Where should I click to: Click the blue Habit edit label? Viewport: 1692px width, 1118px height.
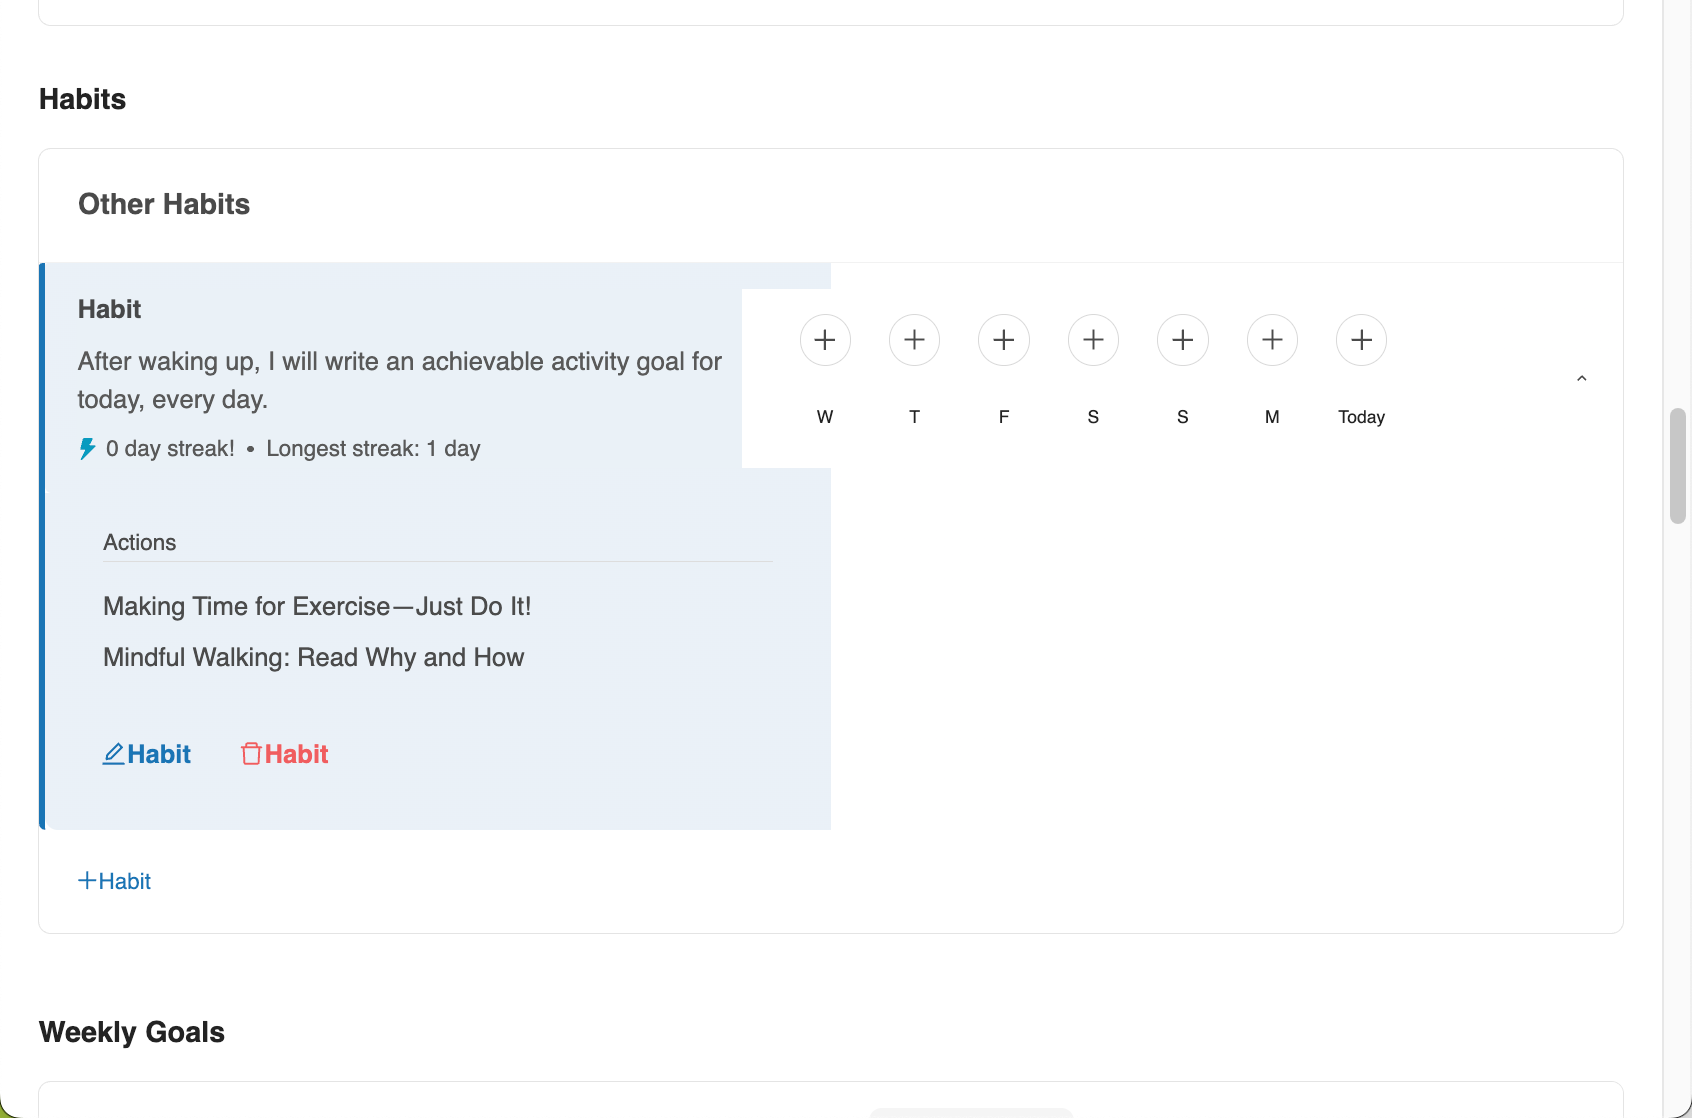[159, 754]
